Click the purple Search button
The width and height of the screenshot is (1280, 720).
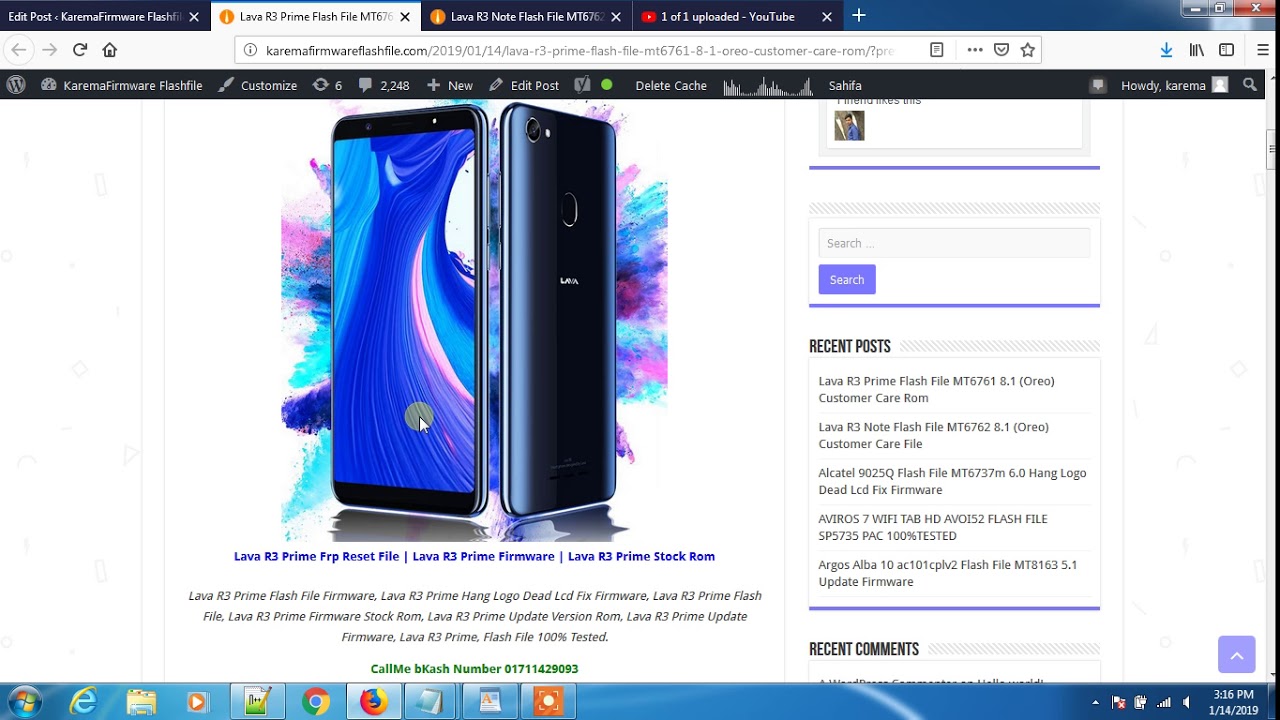point(847,280)
